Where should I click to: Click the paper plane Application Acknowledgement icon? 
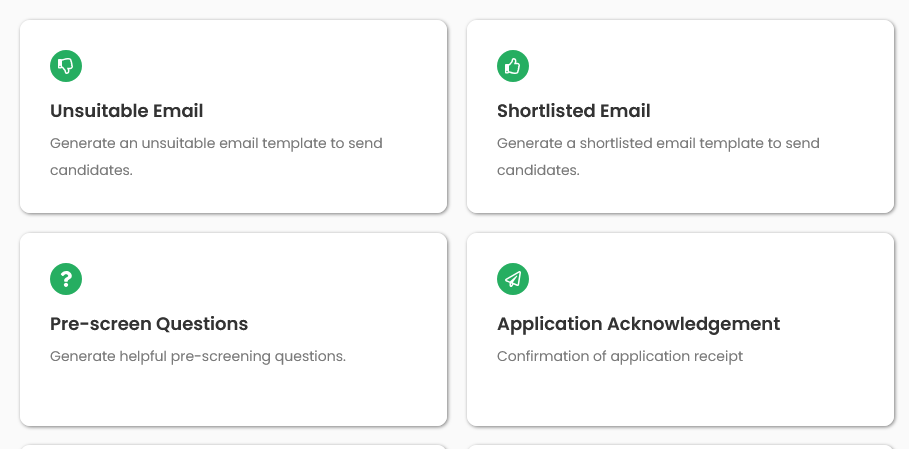[x=513, y=280]
